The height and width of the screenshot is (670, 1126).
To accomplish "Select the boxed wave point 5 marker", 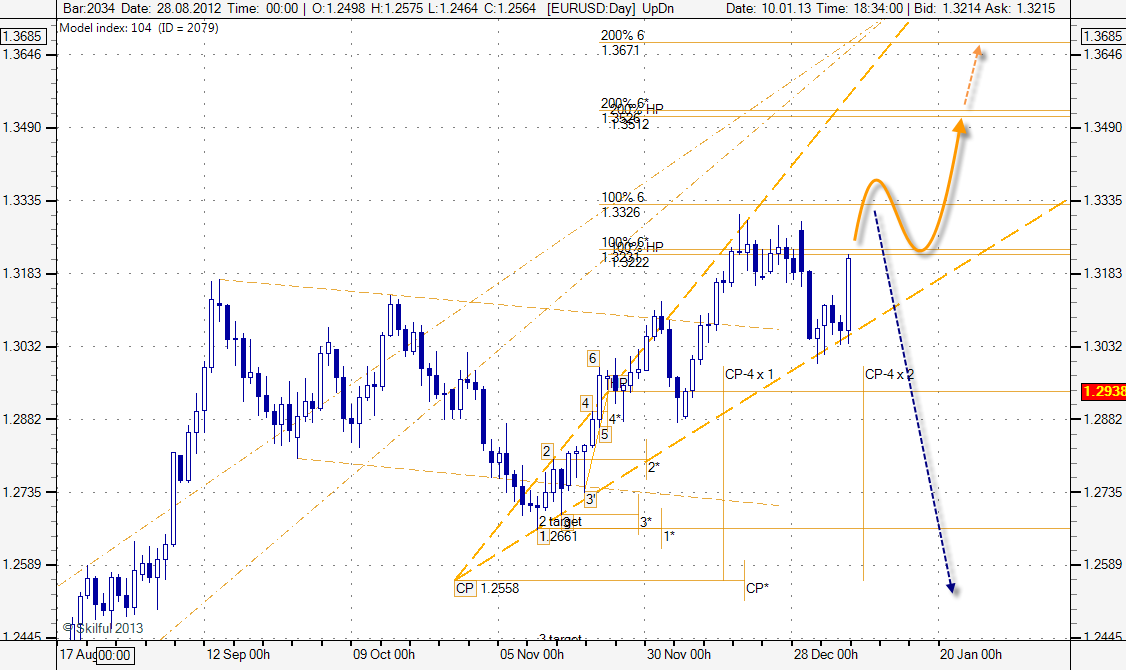I will pos(605,434).
